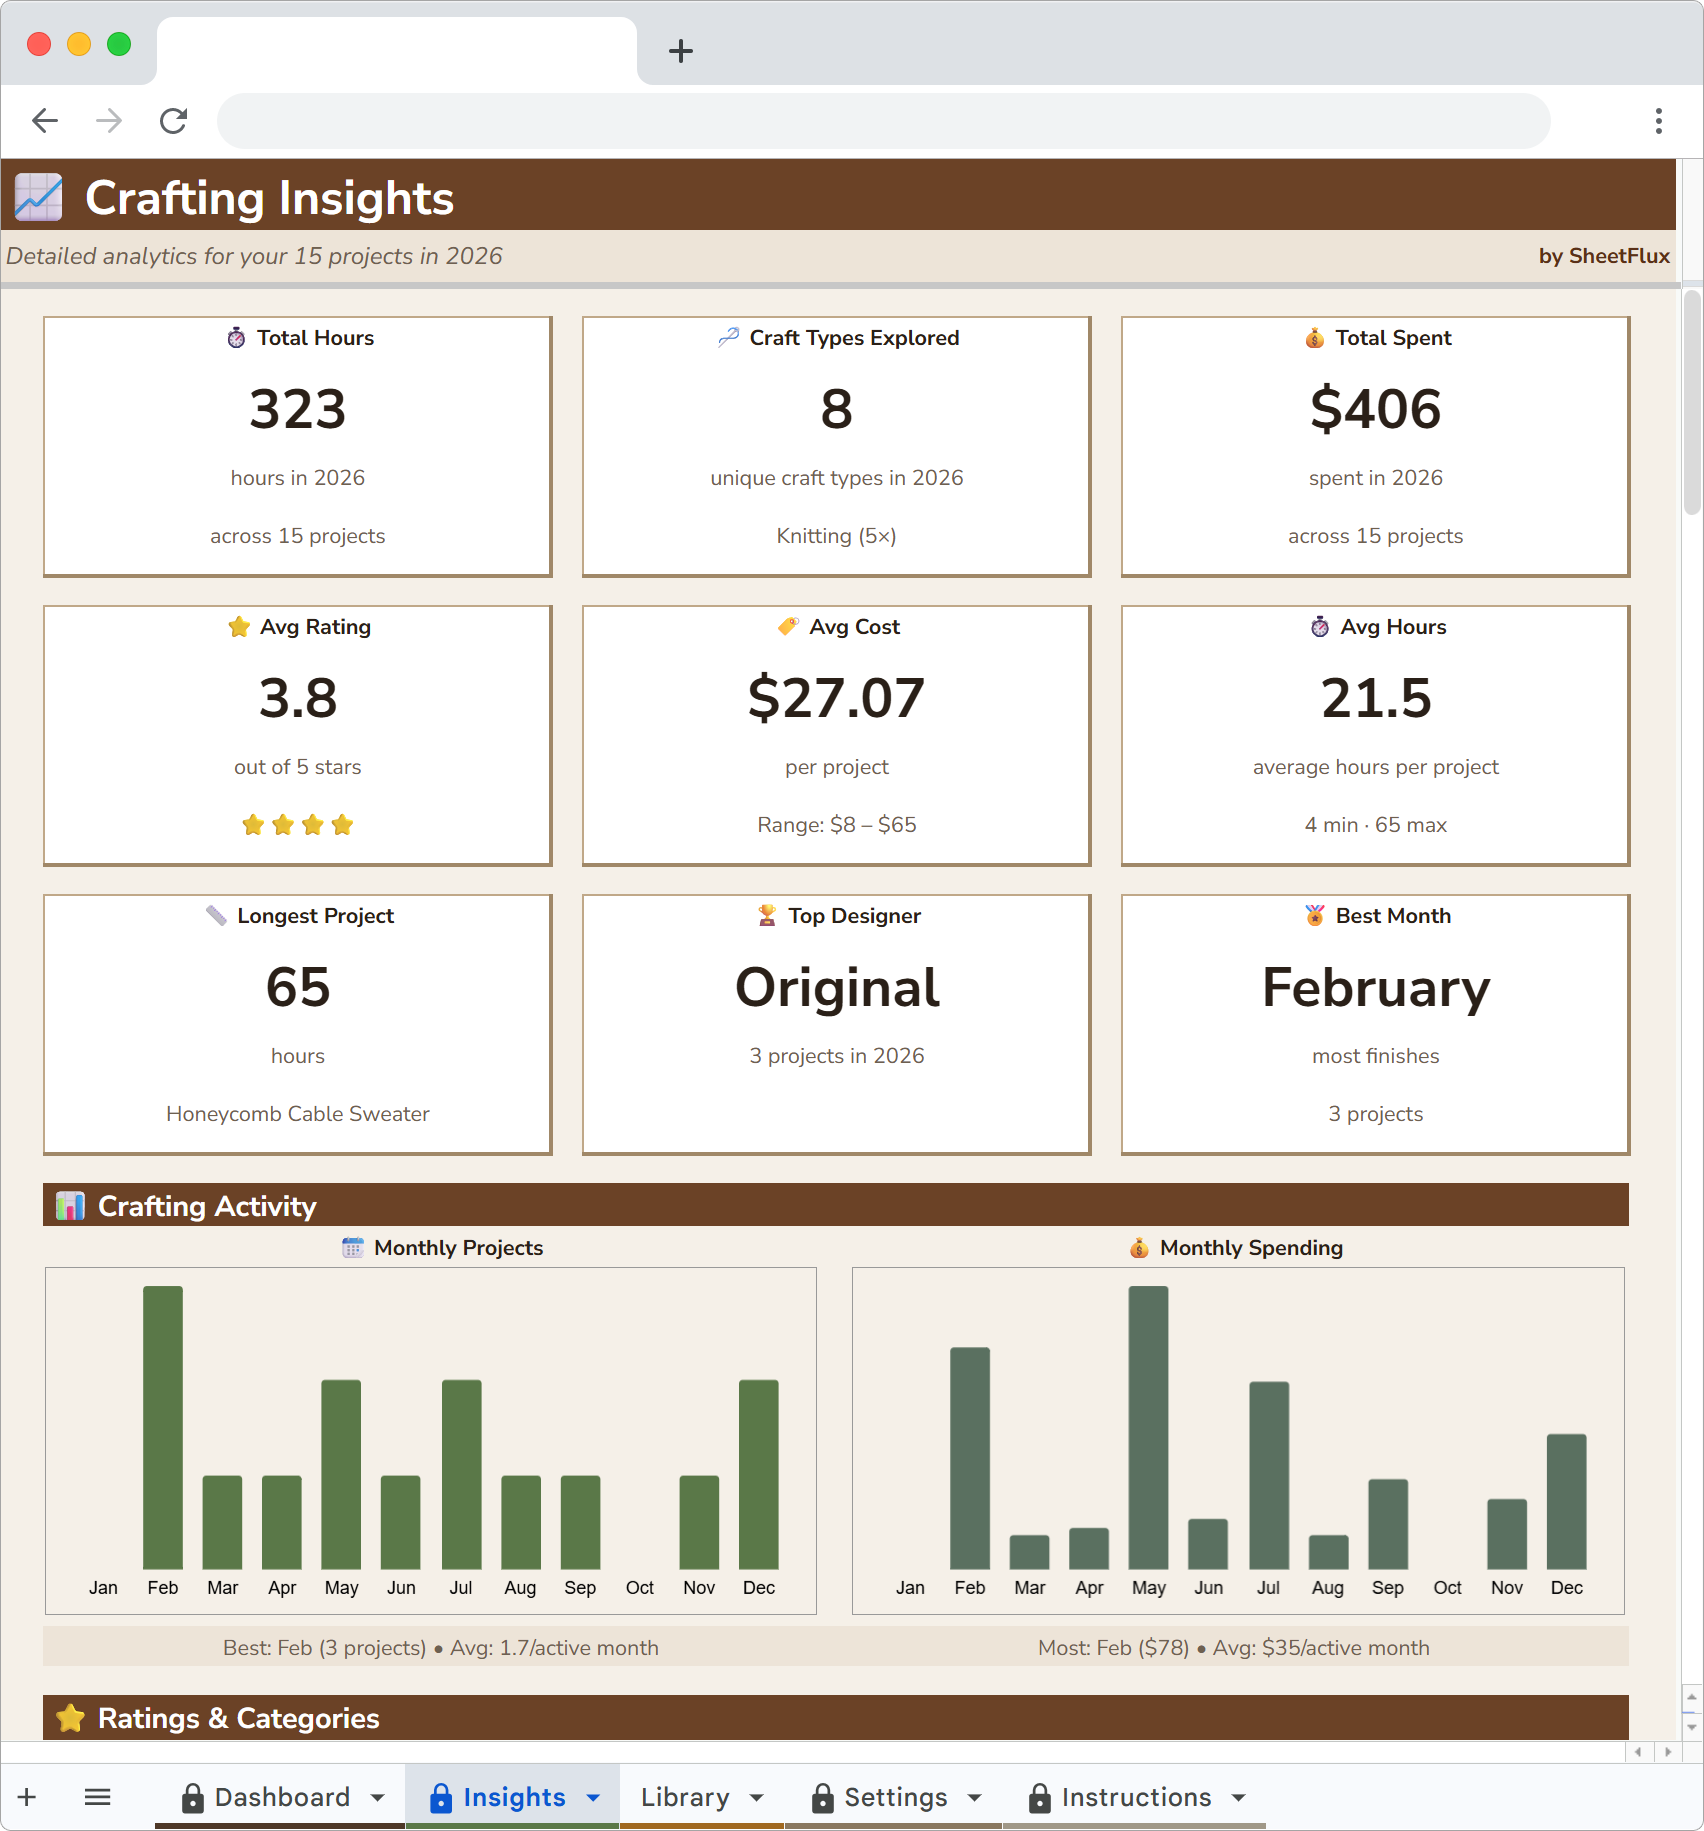
Task: Switch to the Instructions sheet tab
Action: tap(1136, 1796)
